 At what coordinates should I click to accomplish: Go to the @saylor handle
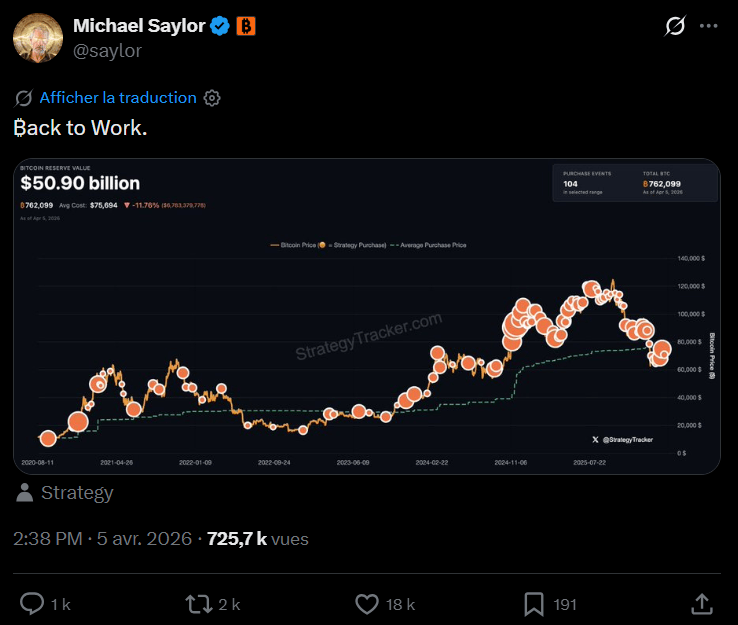click(x=107, y=50)
